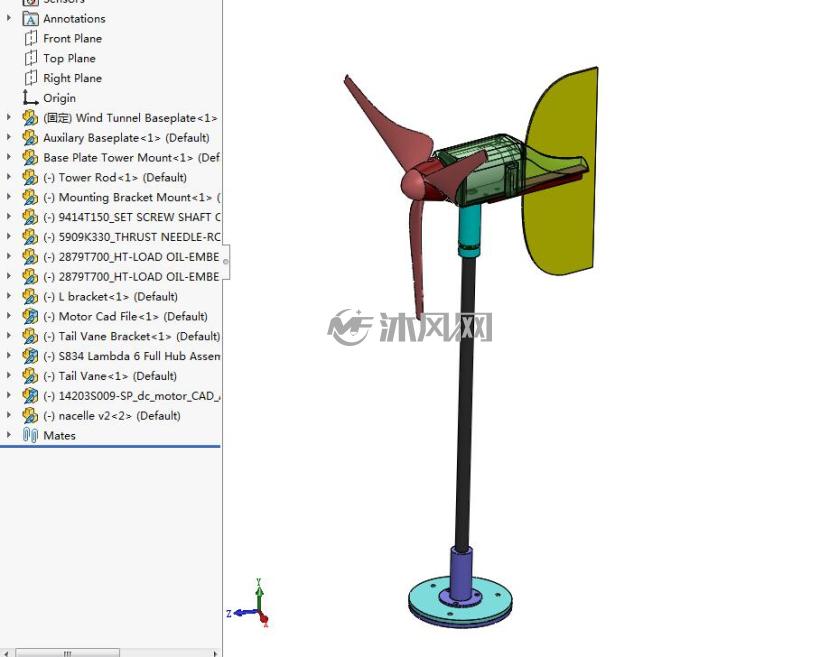The height and width of the screenshot is (657, 820).
Task: Expand the Tower Rod component node
Action: [x=8, y=177]
